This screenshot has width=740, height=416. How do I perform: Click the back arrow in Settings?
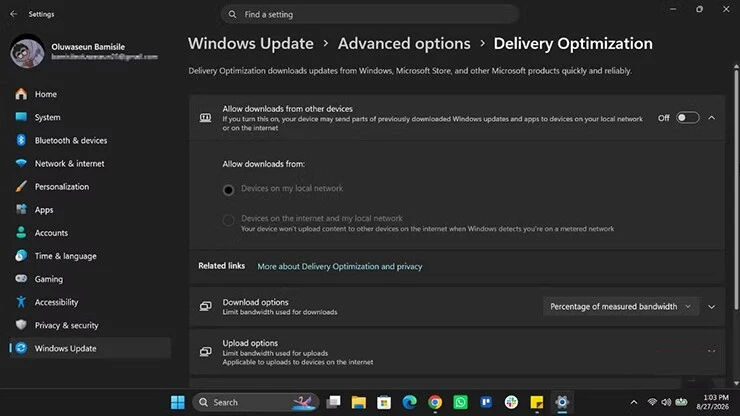click(x=14, y=14)
